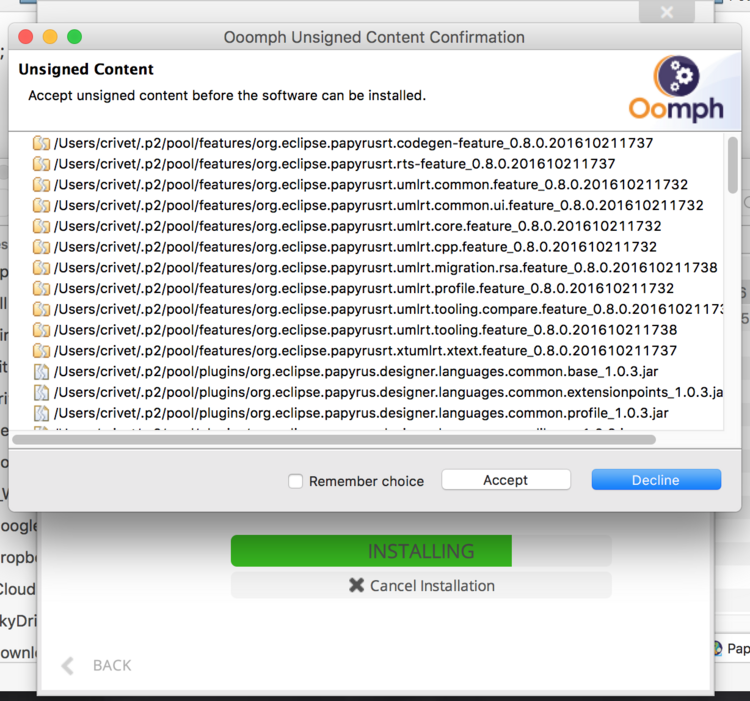Enable the Remember choice checkbox
The image size is (750, 701).
[x=295, y=481]
